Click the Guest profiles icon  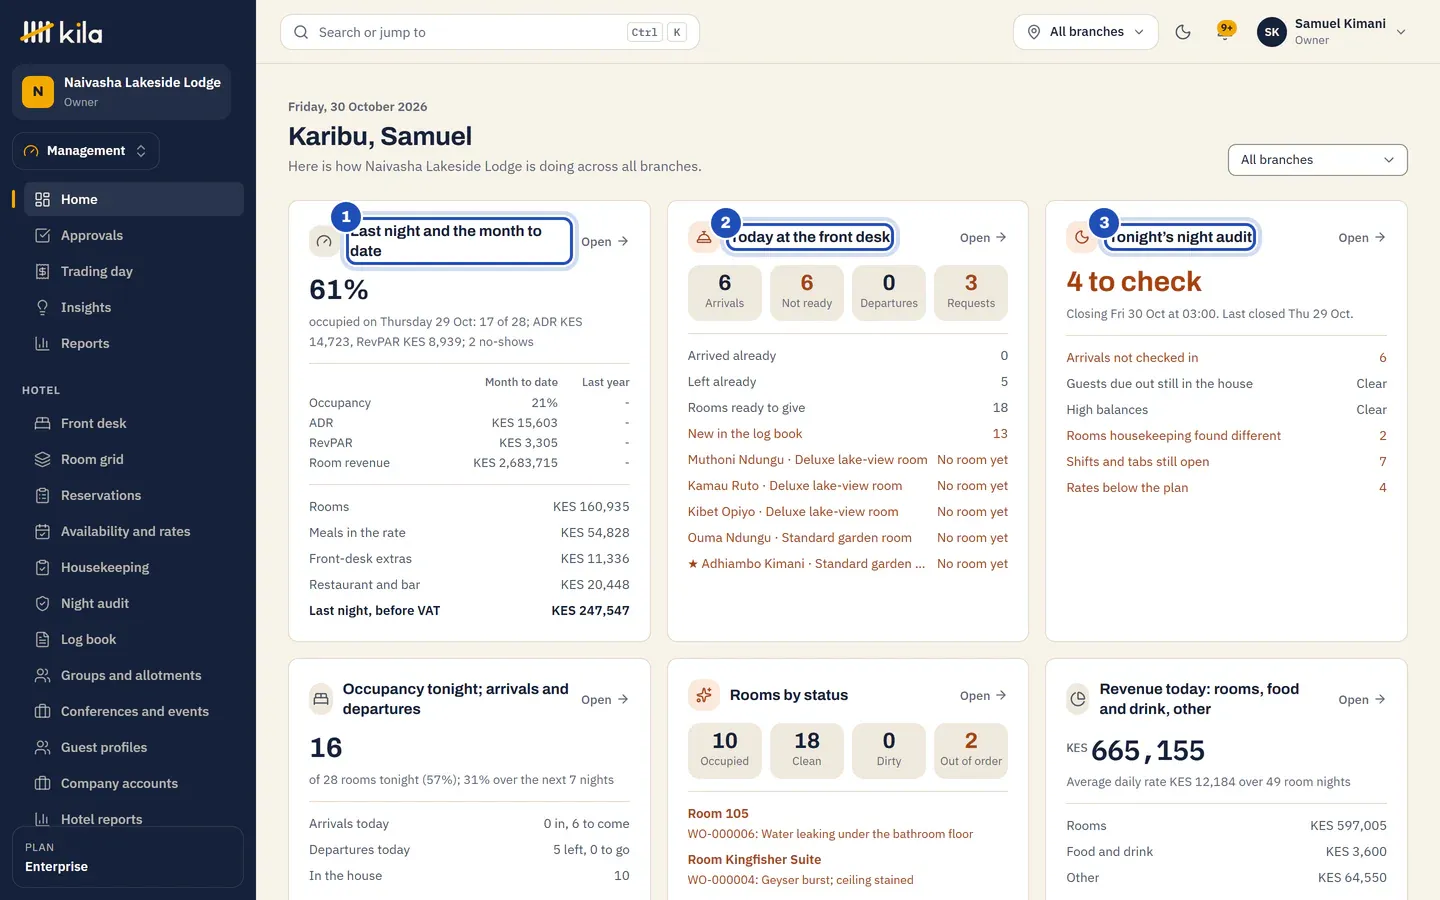[42, 748]
